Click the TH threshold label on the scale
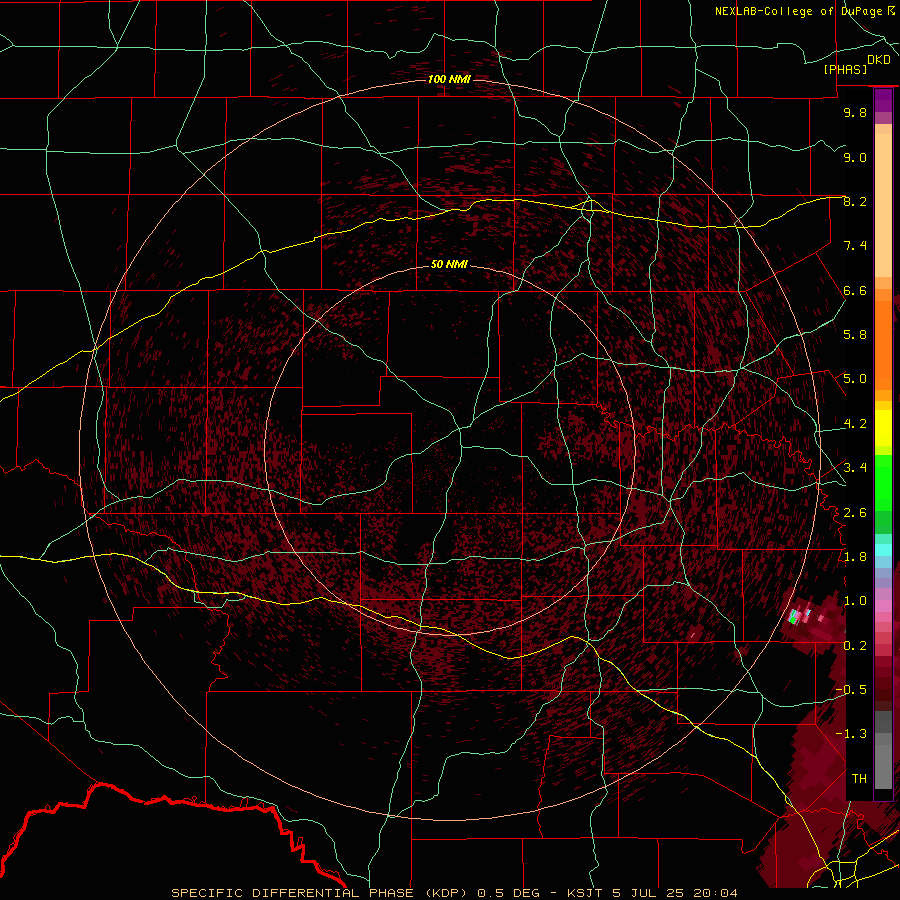The height and width of the screenshot is (900, 900). pyautogui.click(x=859, y=779)
